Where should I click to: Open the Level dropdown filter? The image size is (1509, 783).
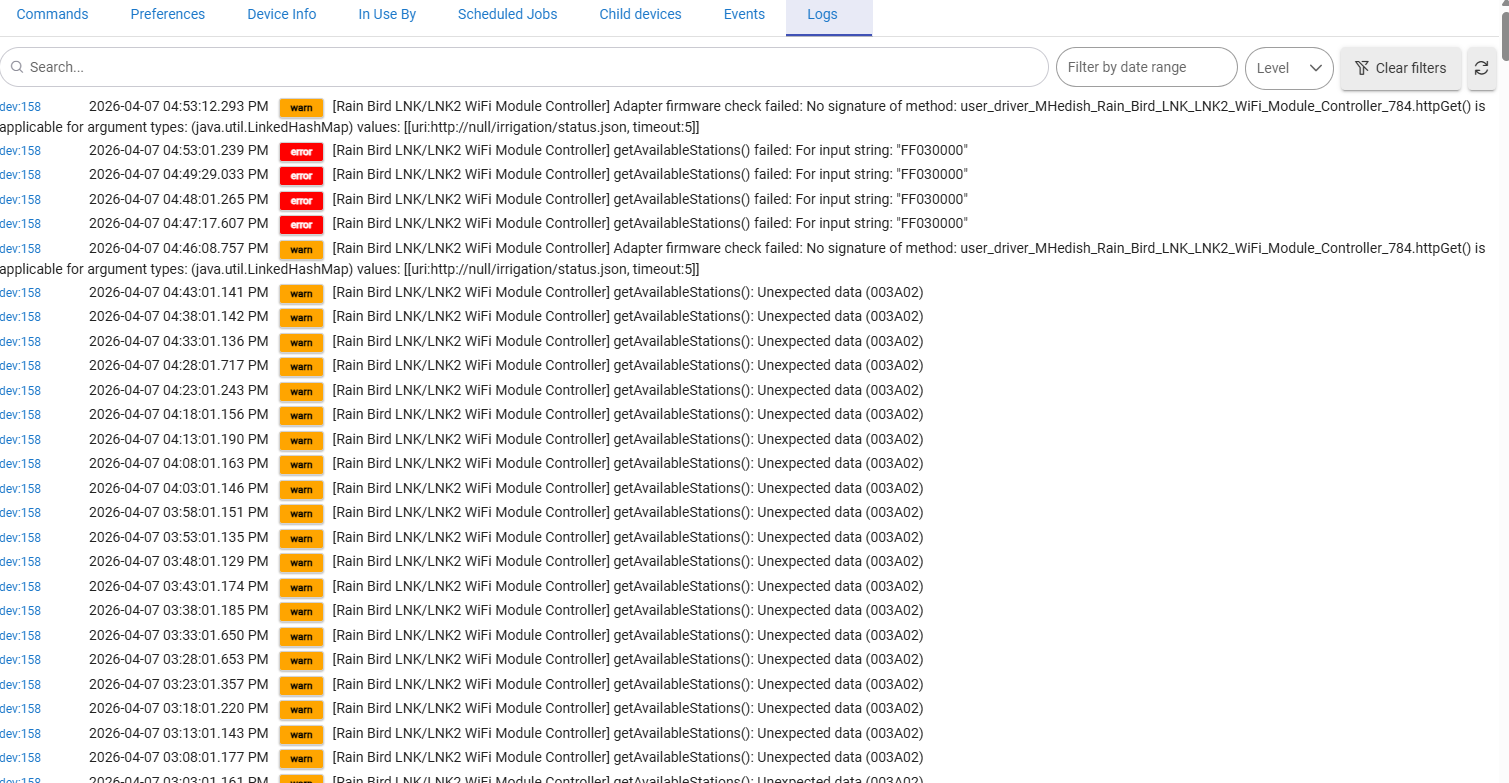click(1288, 68)
